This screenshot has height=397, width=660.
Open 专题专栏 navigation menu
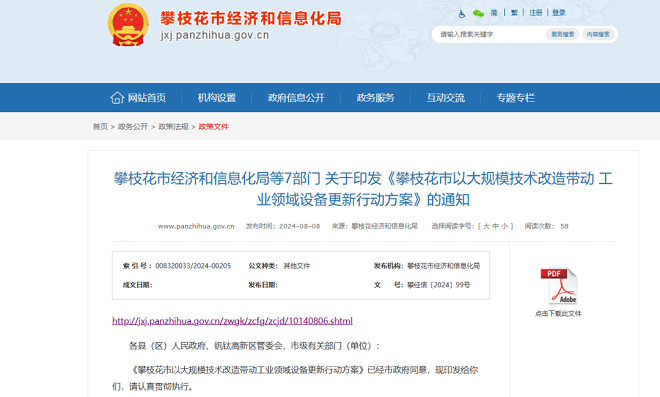click(x=516, y=98)
